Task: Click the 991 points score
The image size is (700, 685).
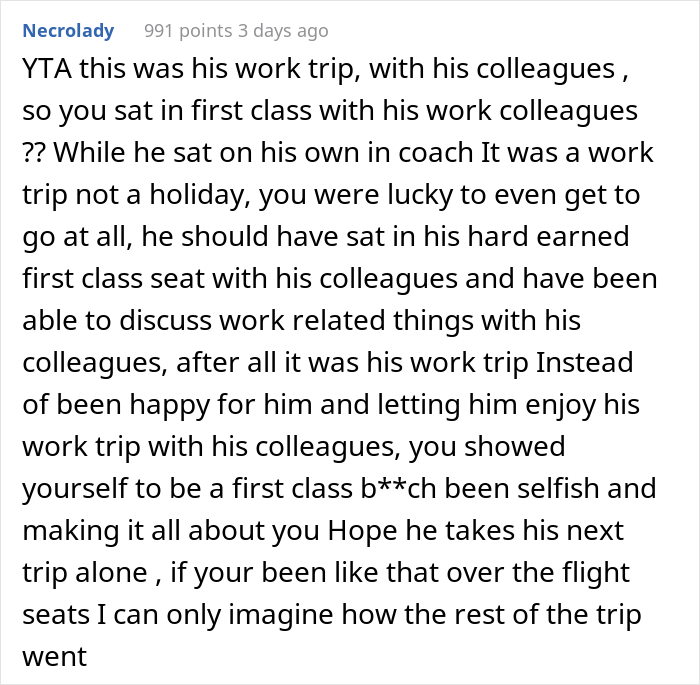Action: (187, 31)
